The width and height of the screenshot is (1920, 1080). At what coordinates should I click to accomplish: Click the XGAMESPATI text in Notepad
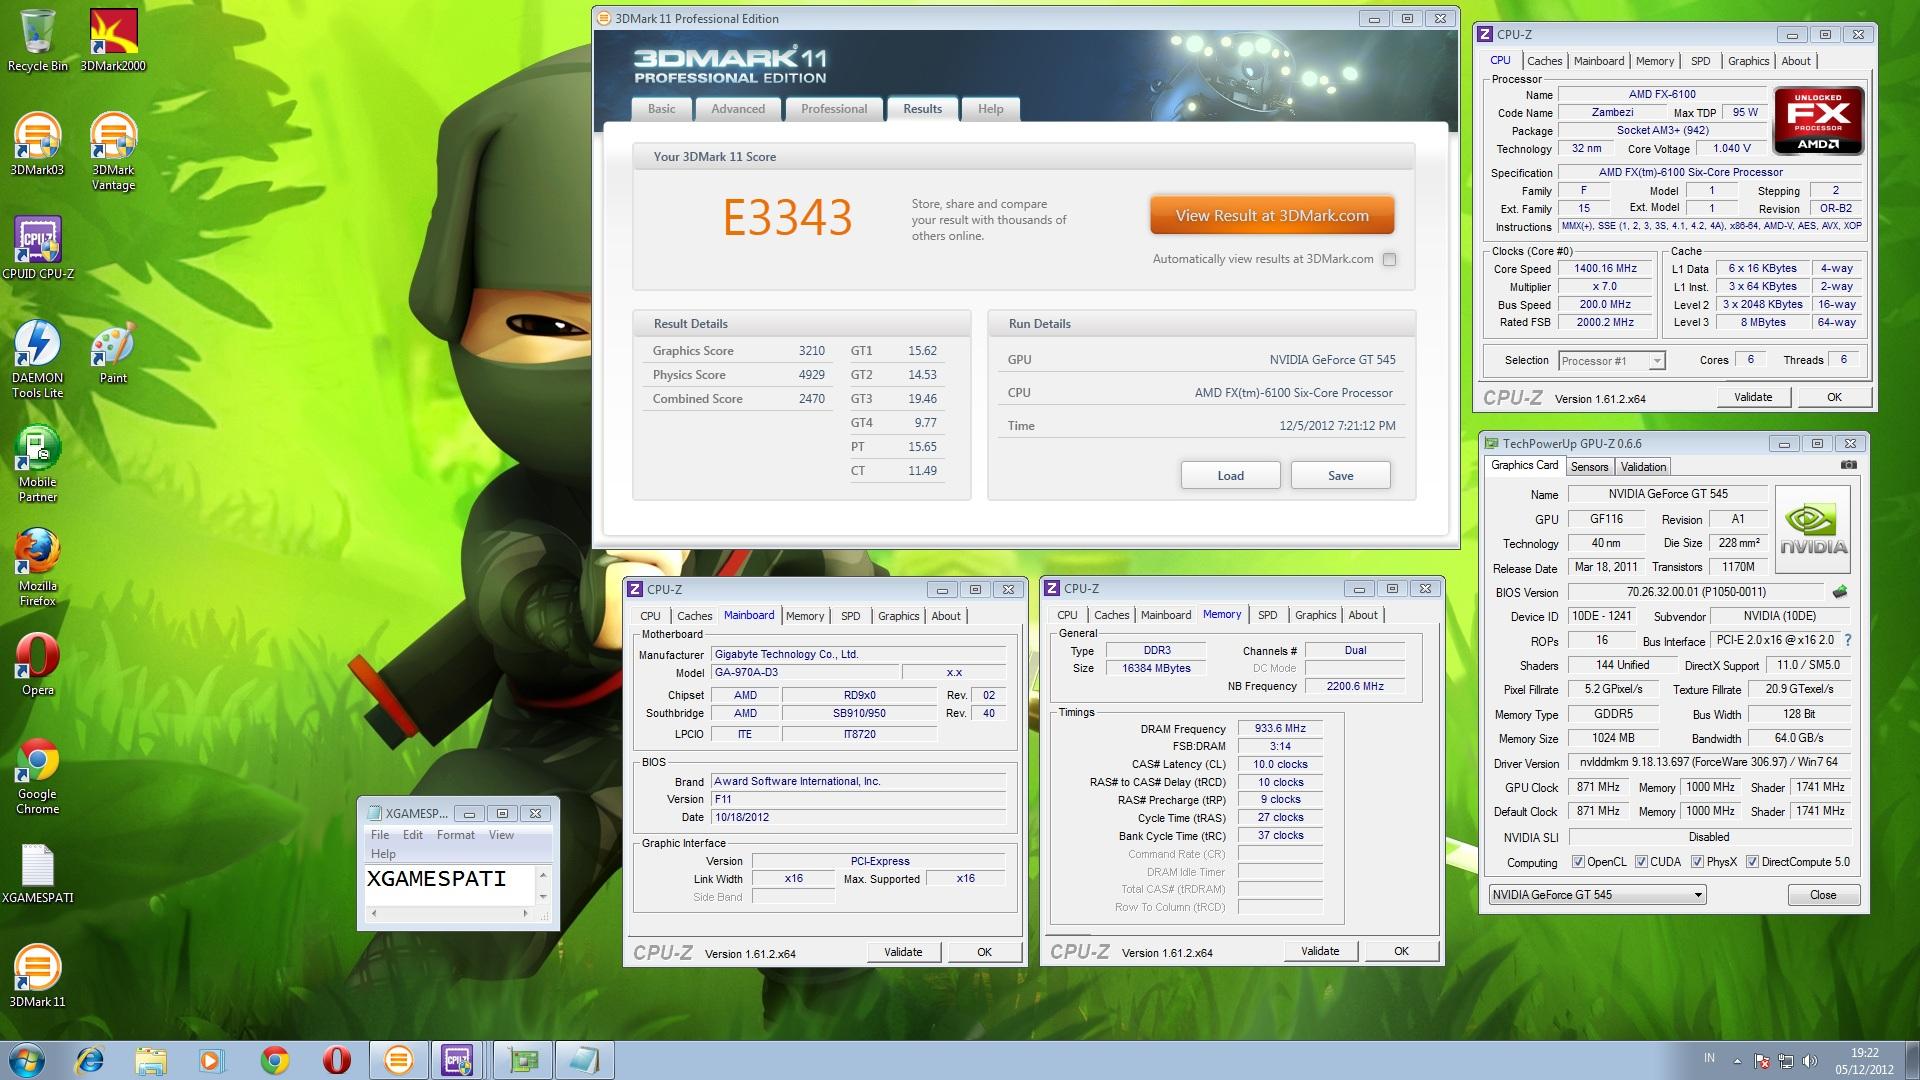(x=436, y=879)
